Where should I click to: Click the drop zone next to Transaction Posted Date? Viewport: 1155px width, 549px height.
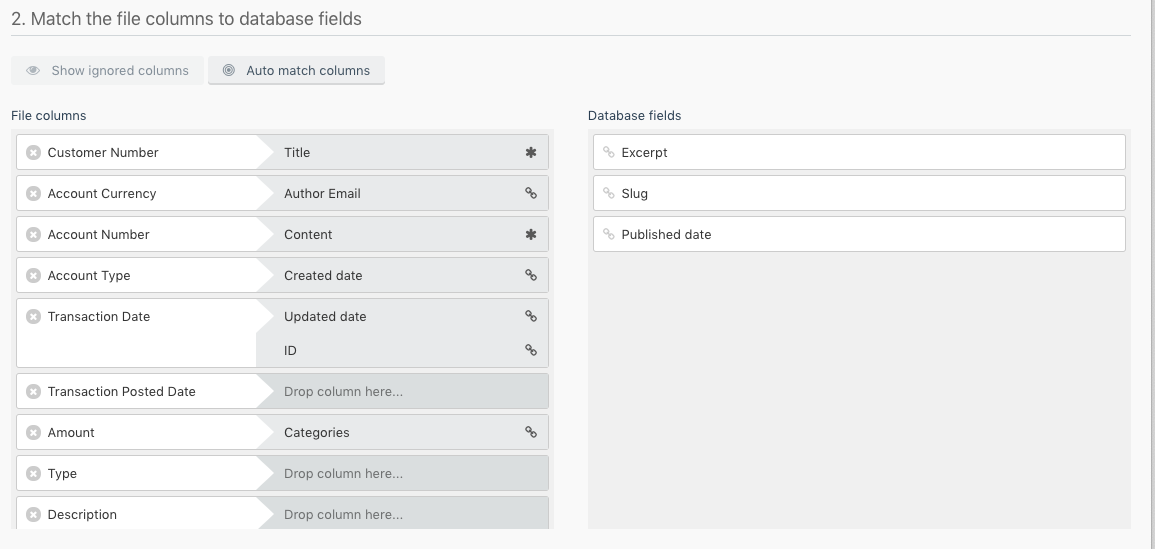(402, 392)
